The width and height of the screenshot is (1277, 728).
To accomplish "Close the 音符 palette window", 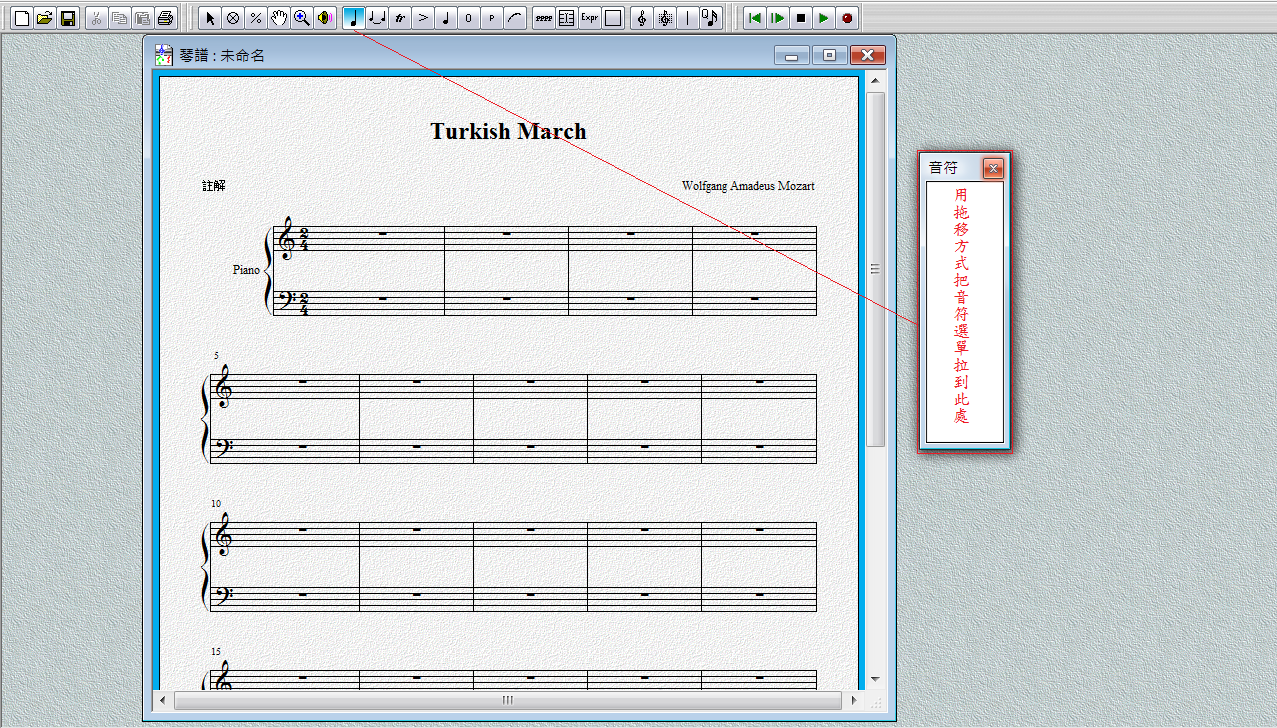I will (x=993, y=168).
